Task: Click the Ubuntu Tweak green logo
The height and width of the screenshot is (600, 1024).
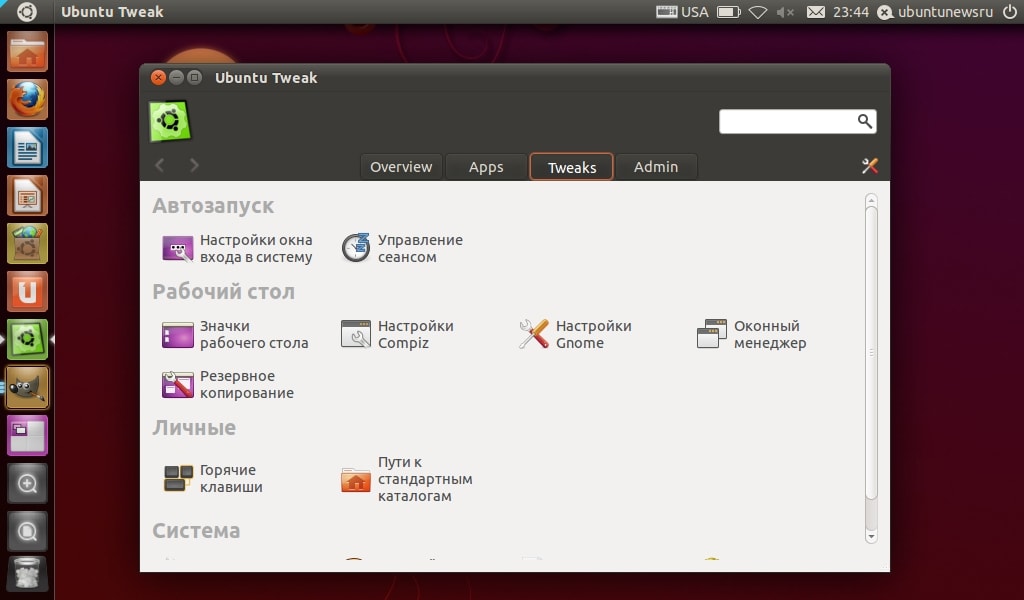Action: tap(170, 121)
